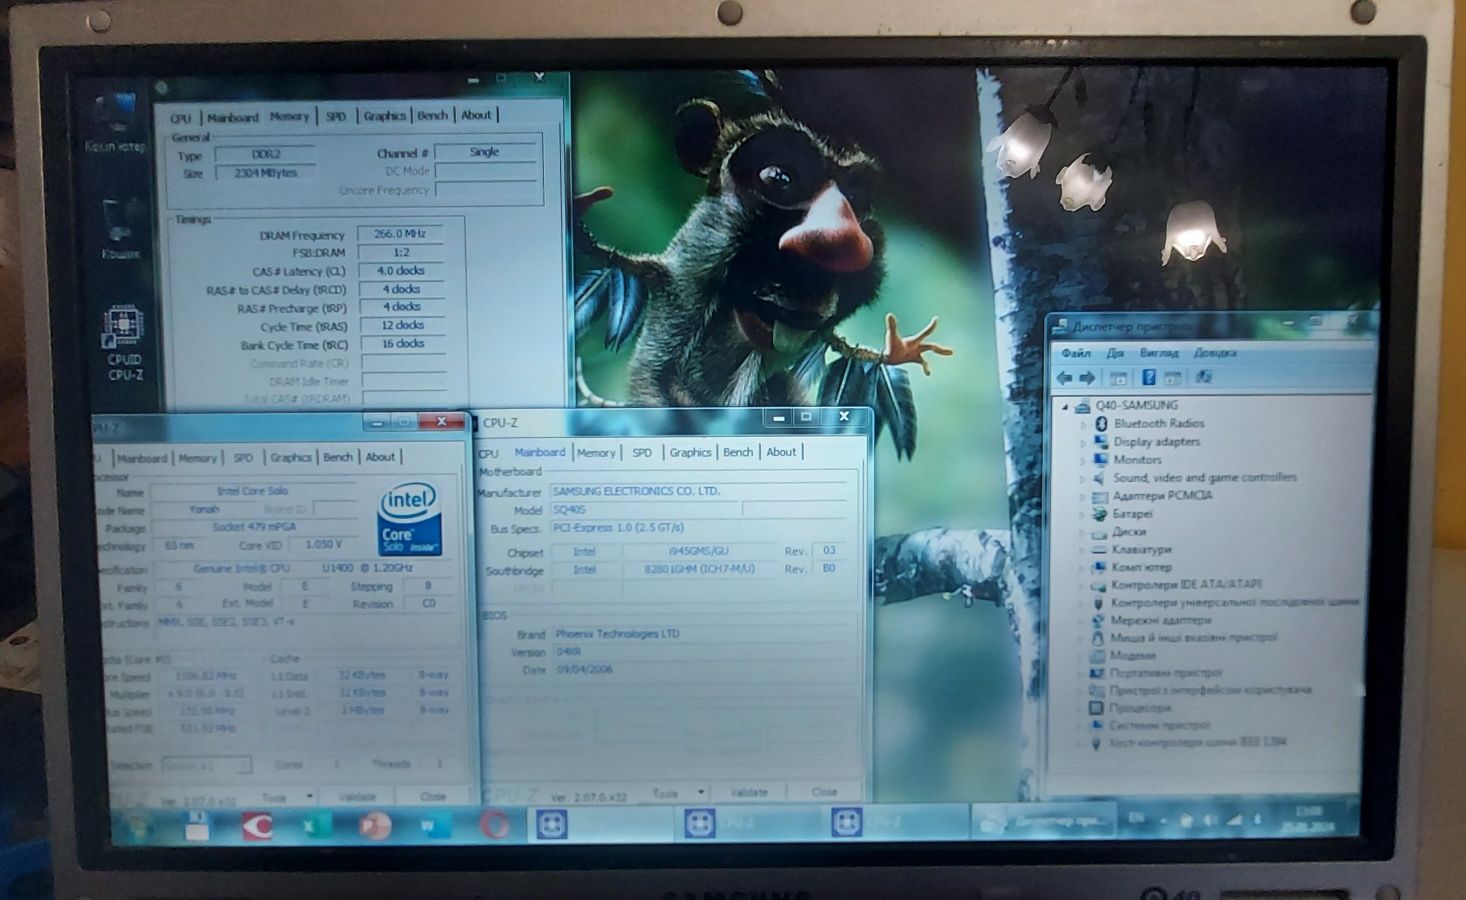Click the volume icon in system tray
1466x900 pixels.
click(x=1210, y=820)
